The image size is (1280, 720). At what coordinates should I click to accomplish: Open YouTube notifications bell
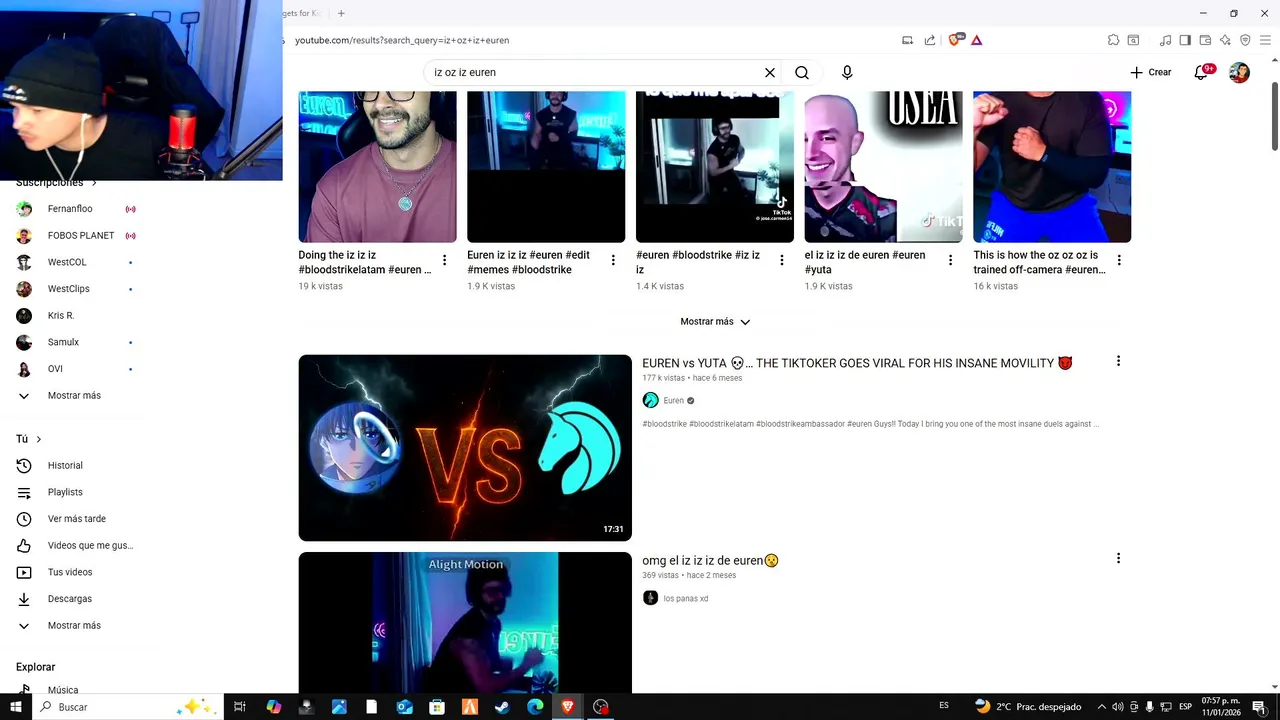(1202, 72)
